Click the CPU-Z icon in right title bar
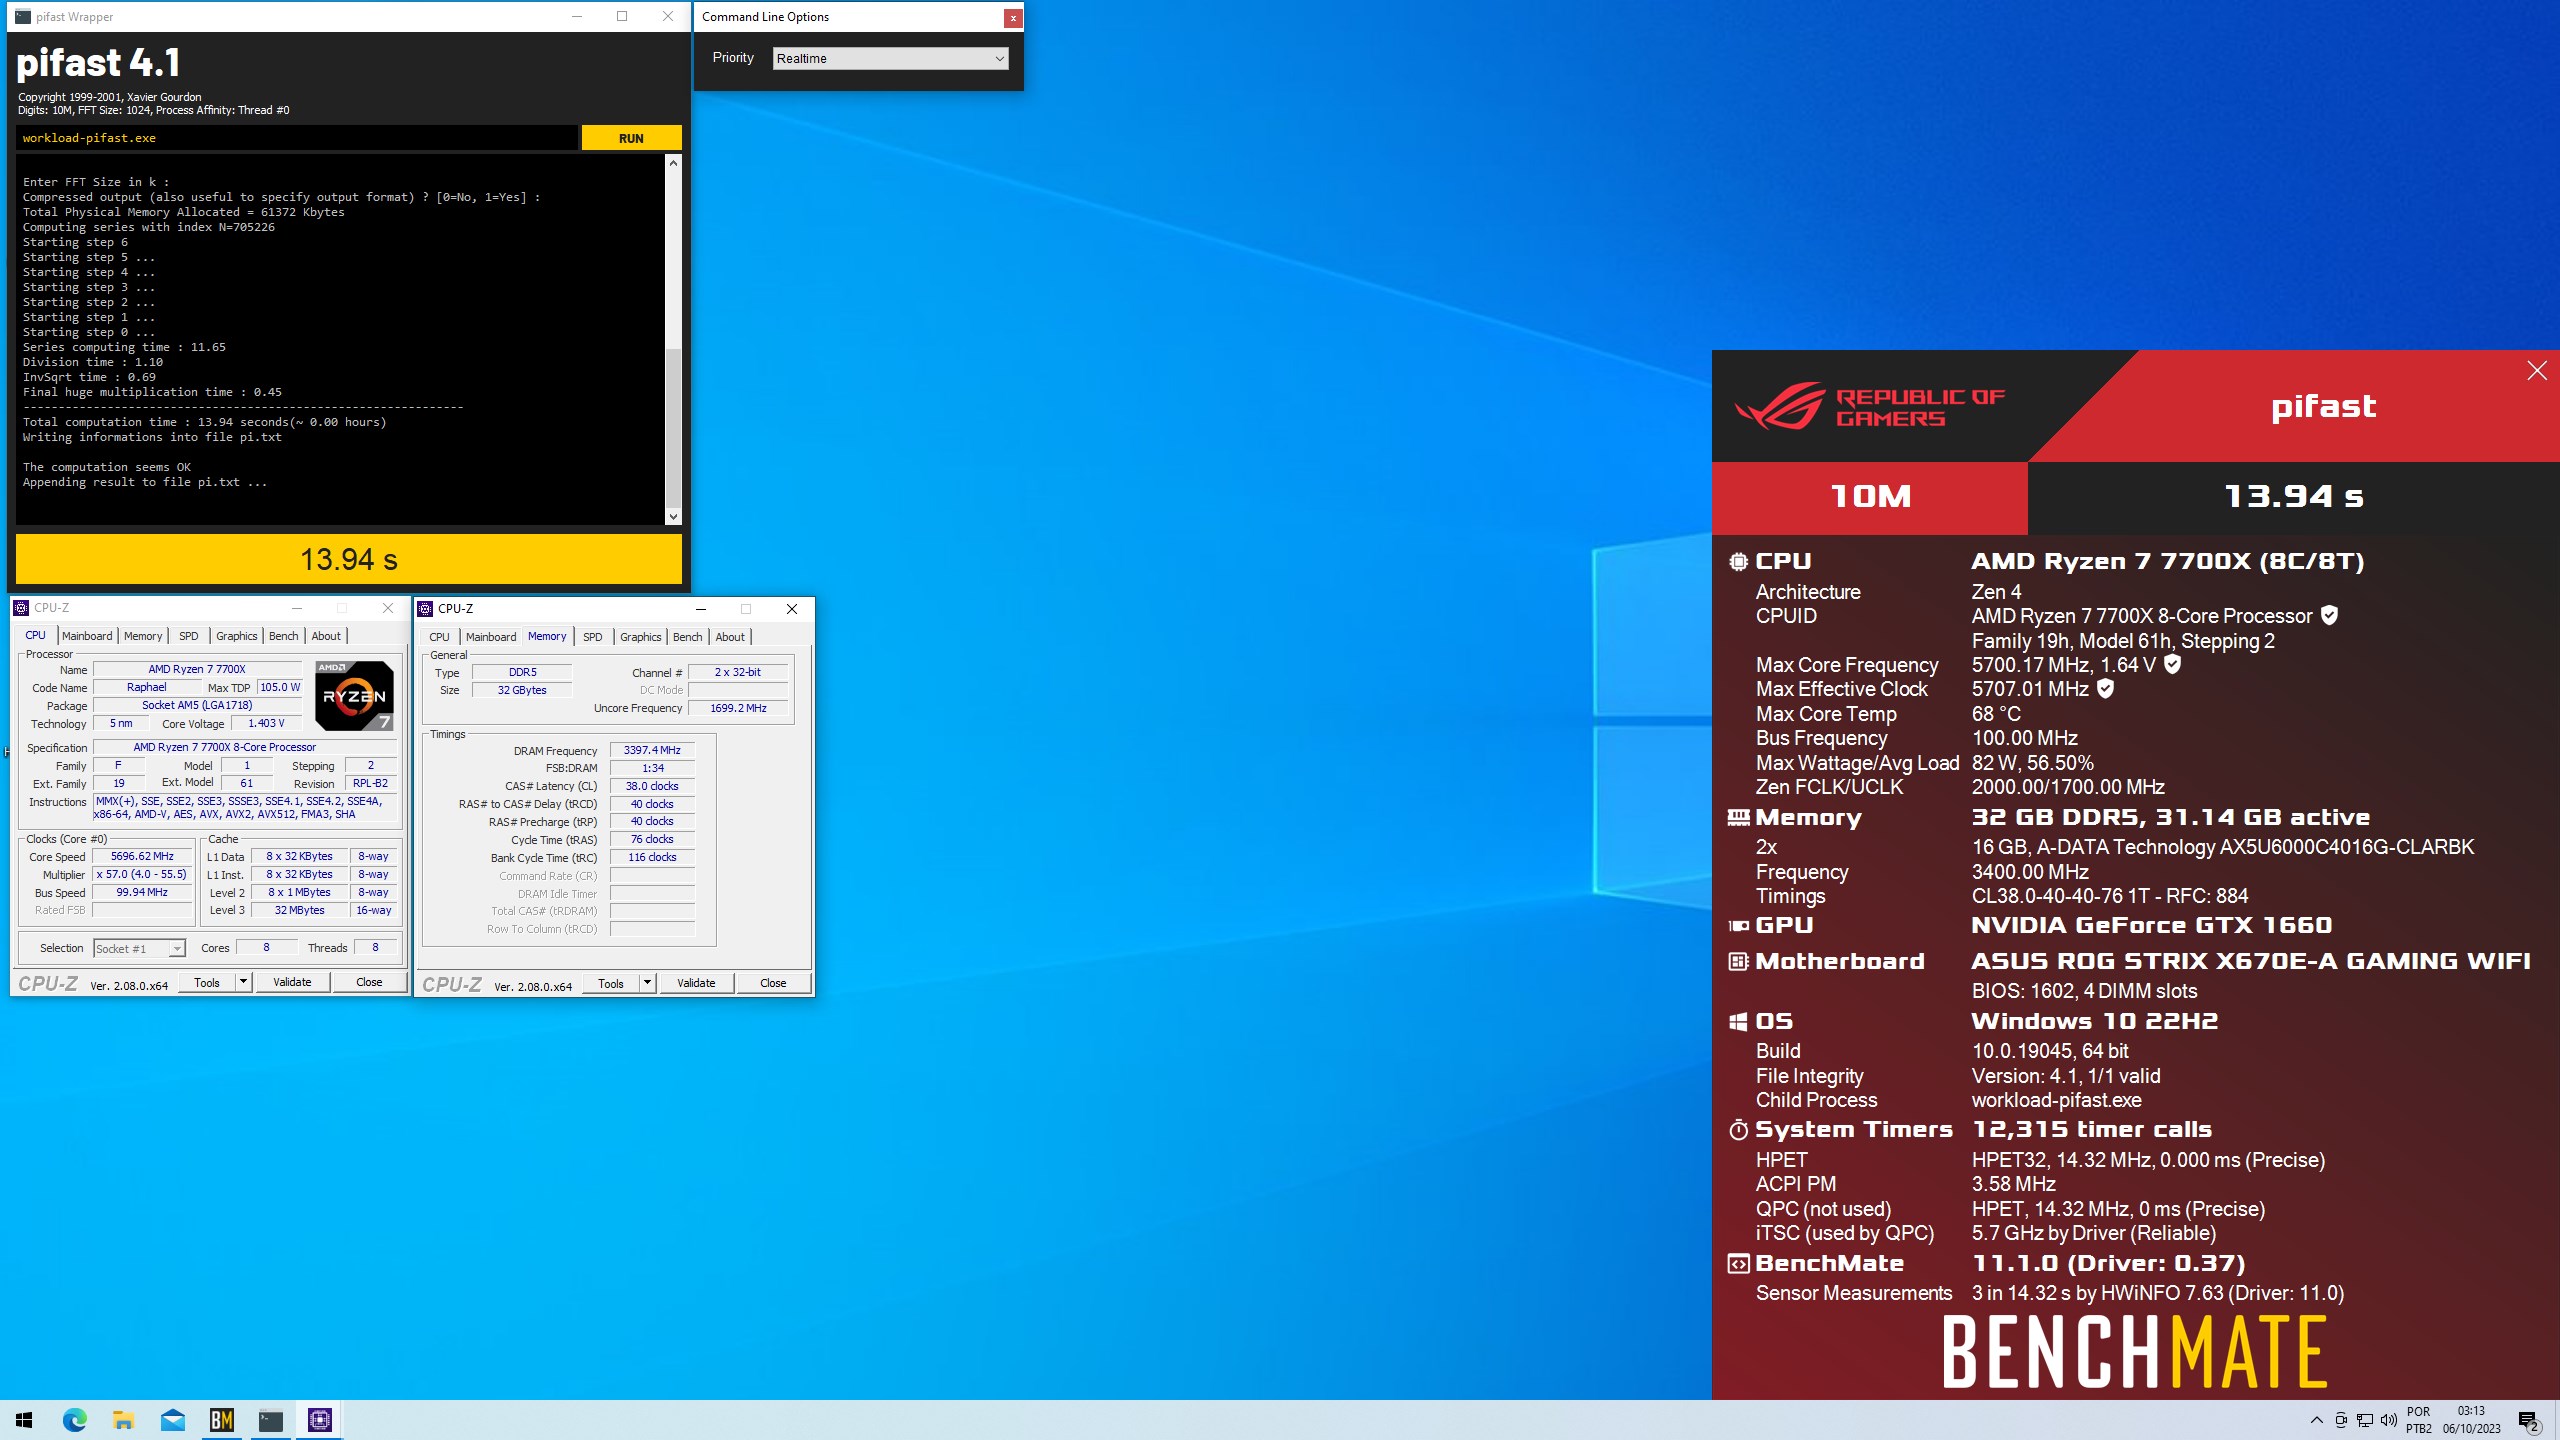Screen dimensions: 2560x1440 pyautogui.click(x=425, y=609)
